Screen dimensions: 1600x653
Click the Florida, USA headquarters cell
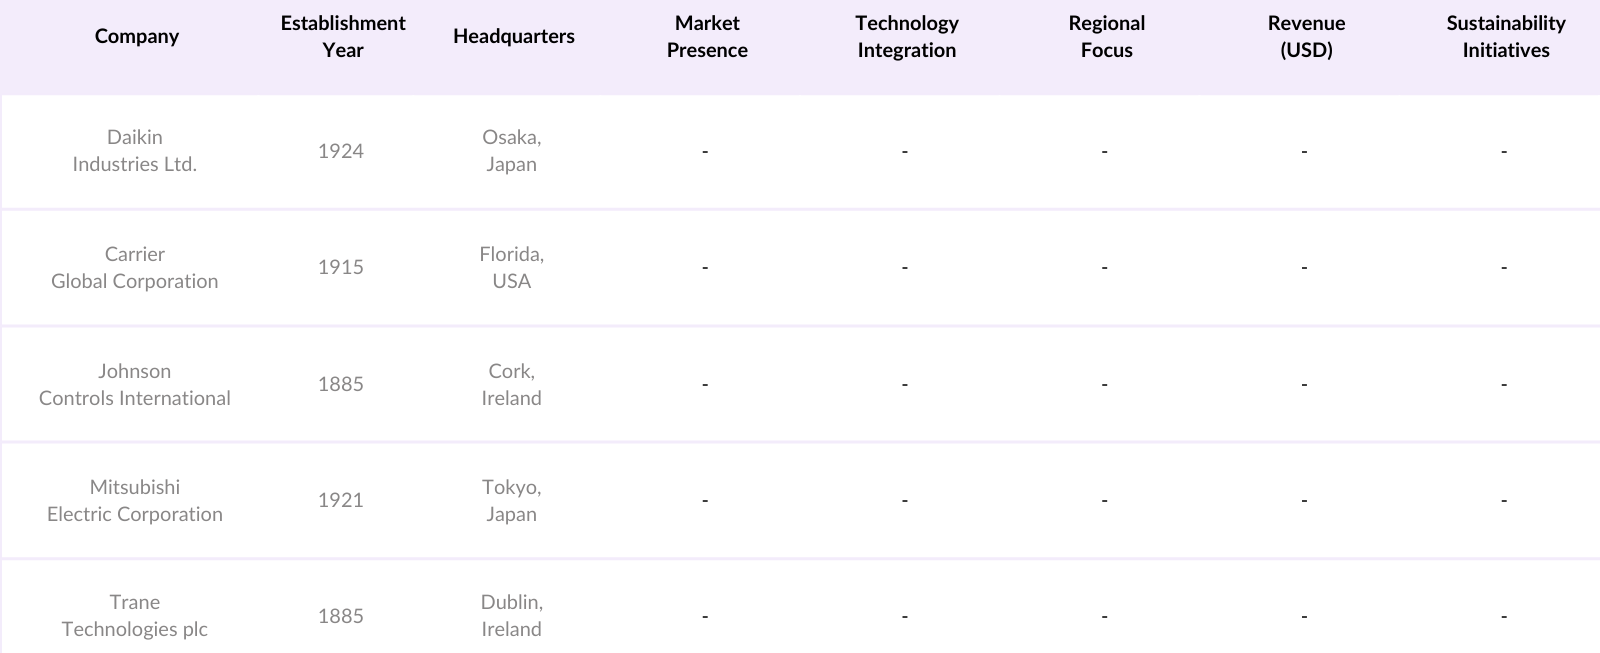click(512, 268)
